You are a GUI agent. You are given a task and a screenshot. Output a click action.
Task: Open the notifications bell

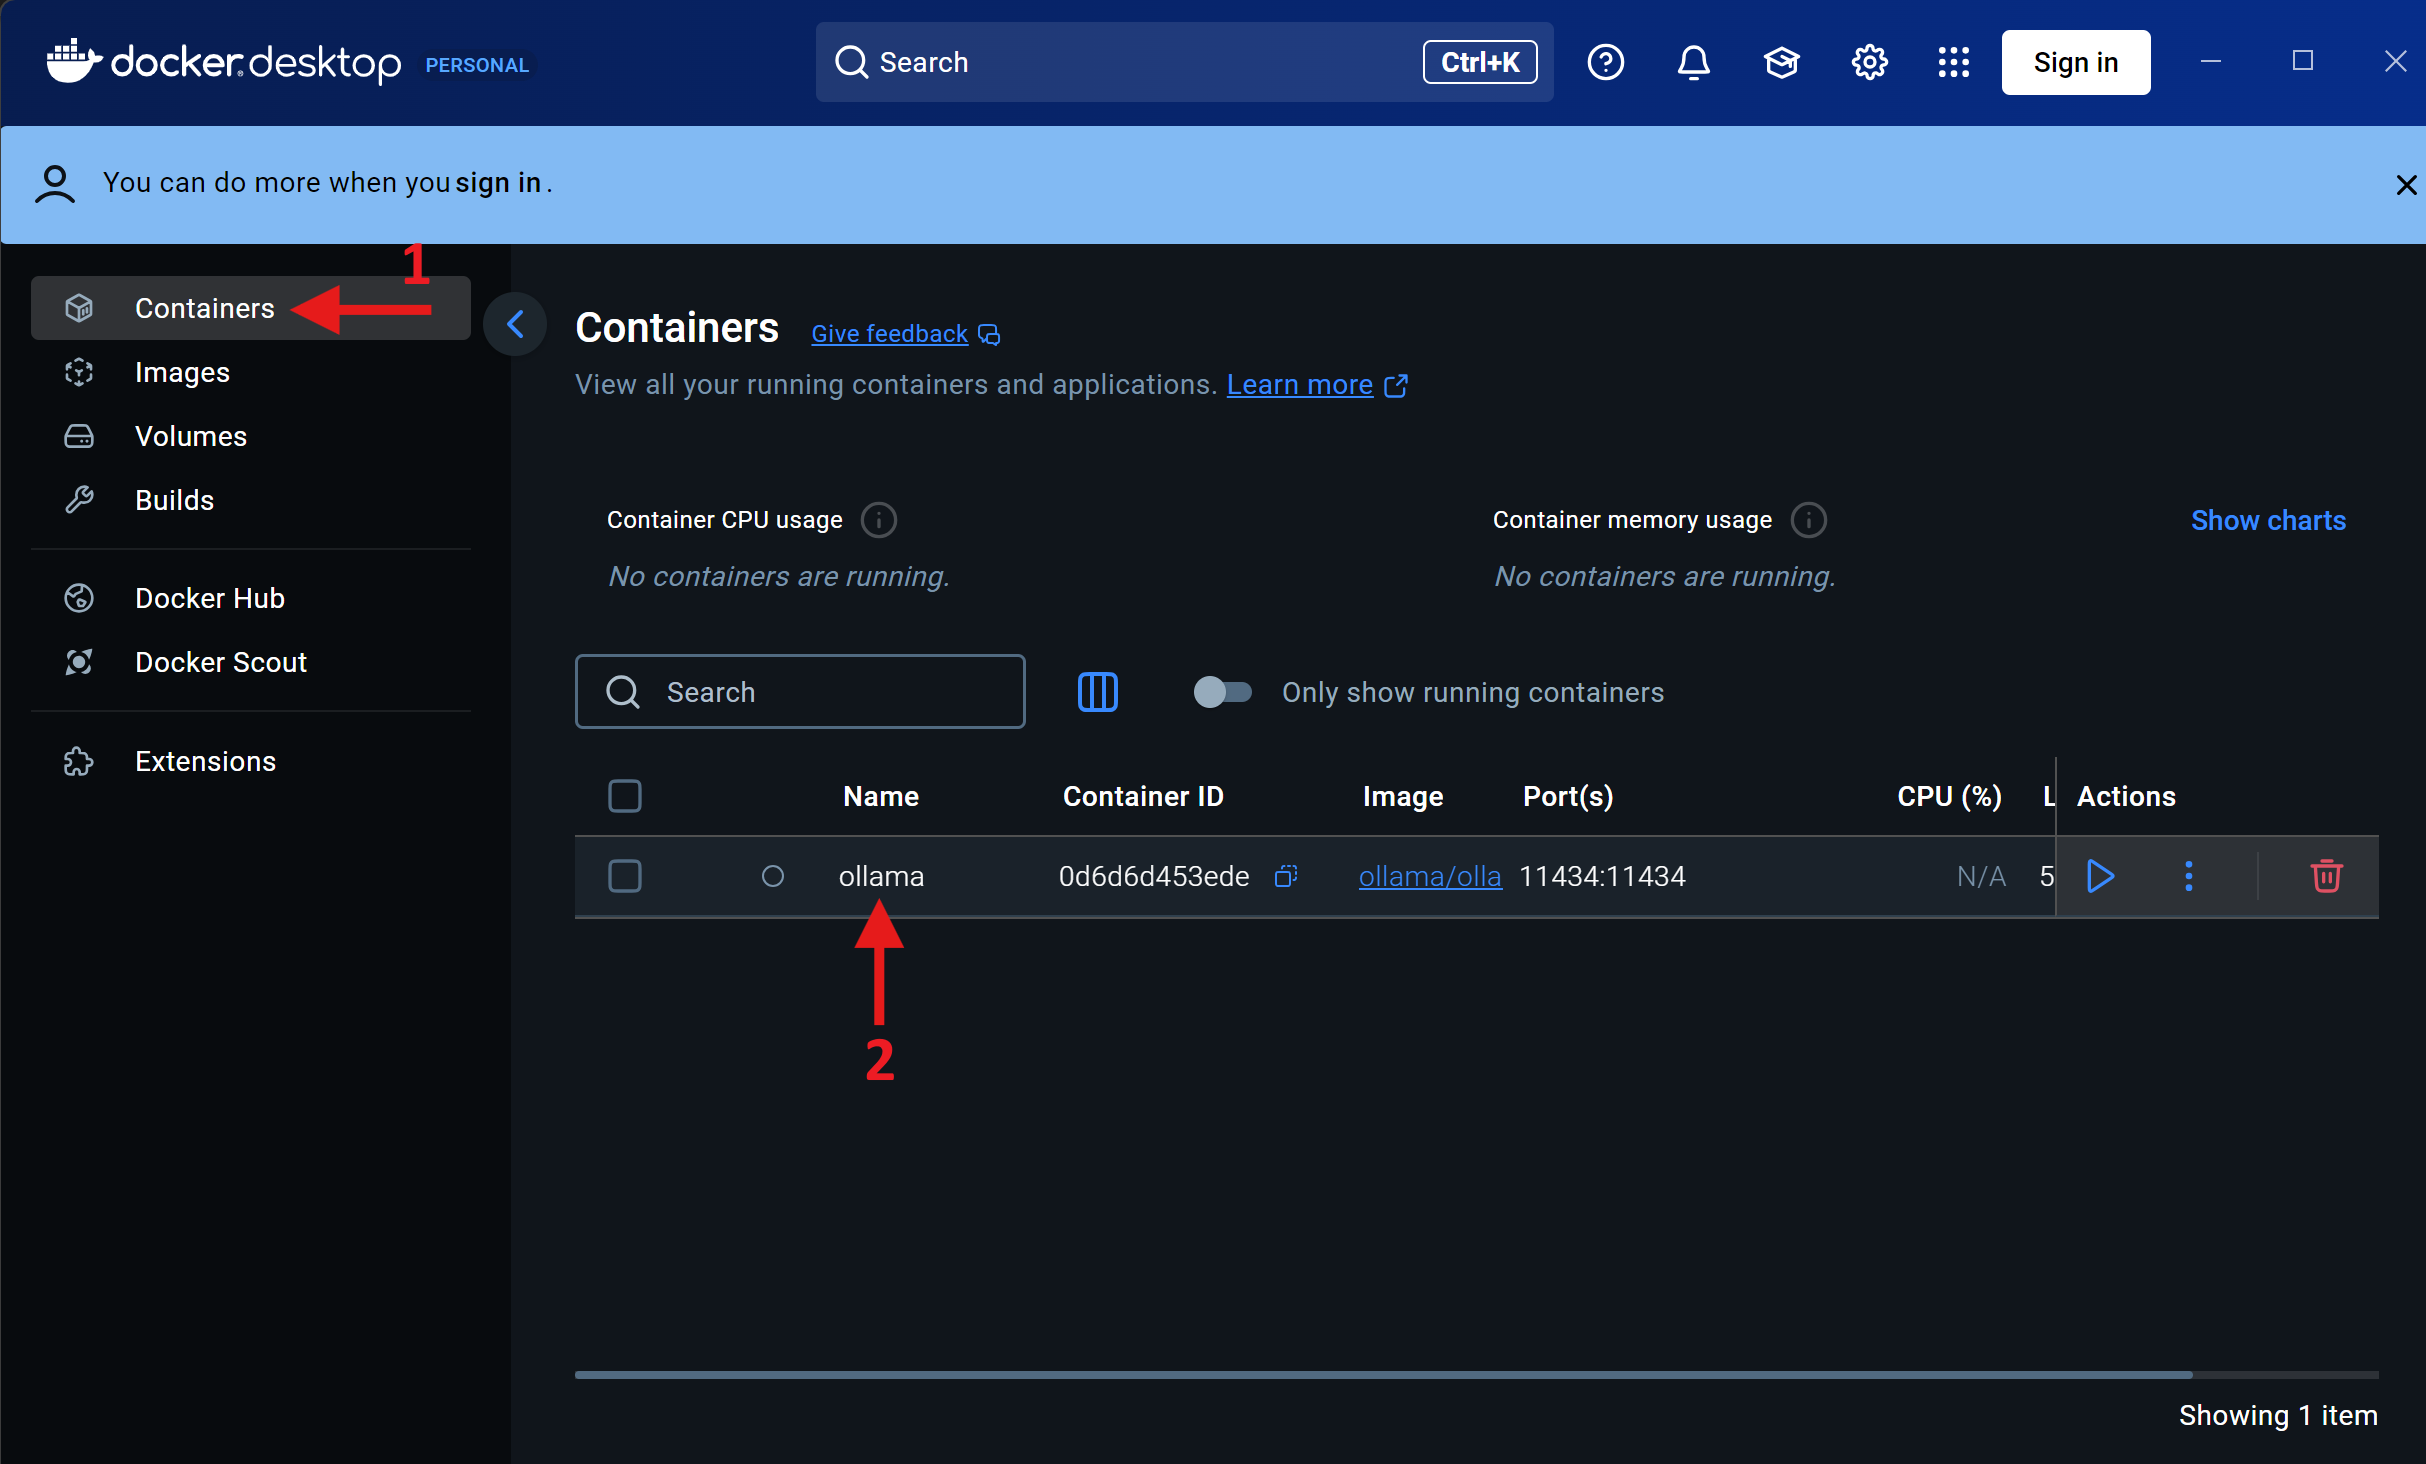click(1693, 62)
